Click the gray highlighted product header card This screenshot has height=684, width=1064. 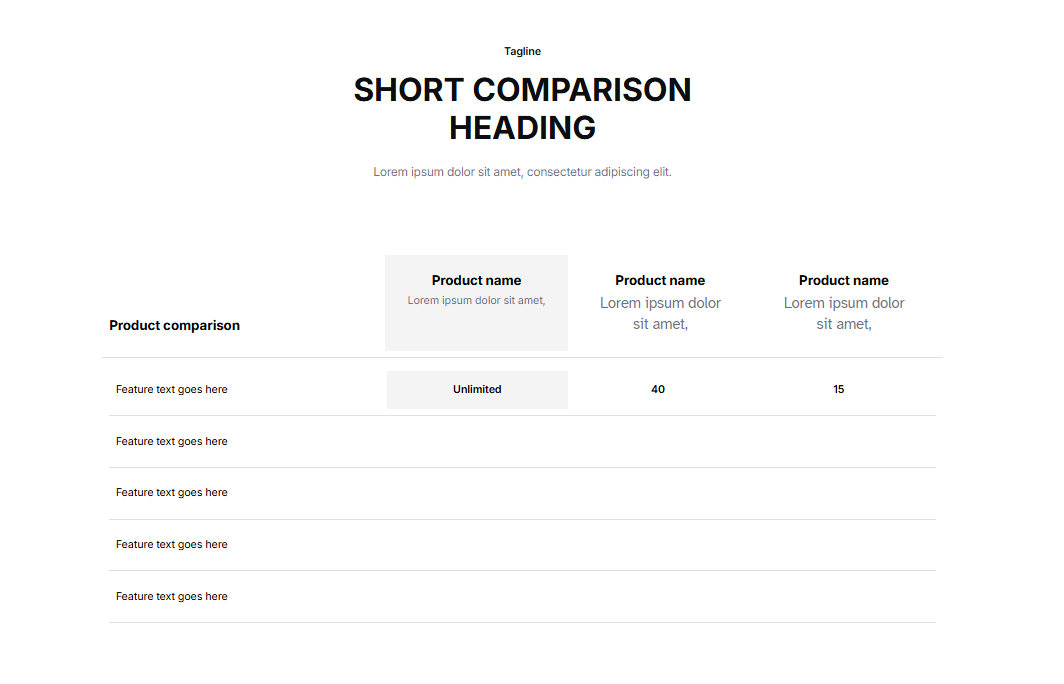point(476,331)
